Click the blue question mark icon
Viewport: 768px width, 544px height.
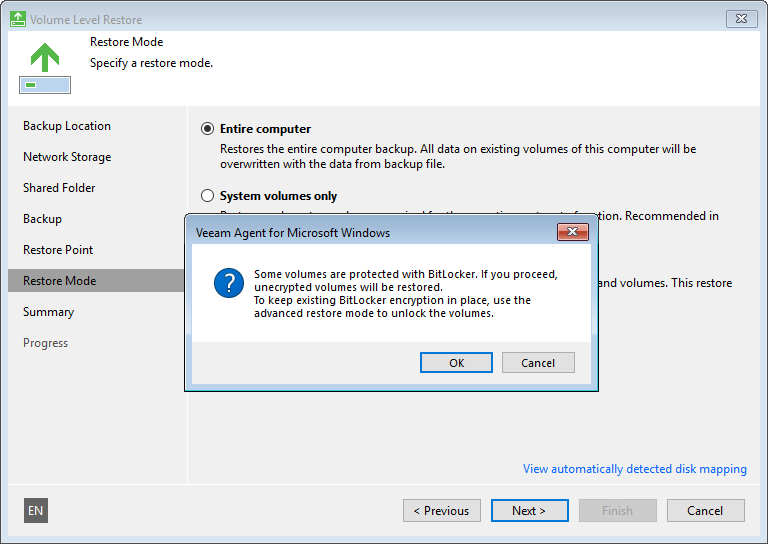[x=229, y=283]
